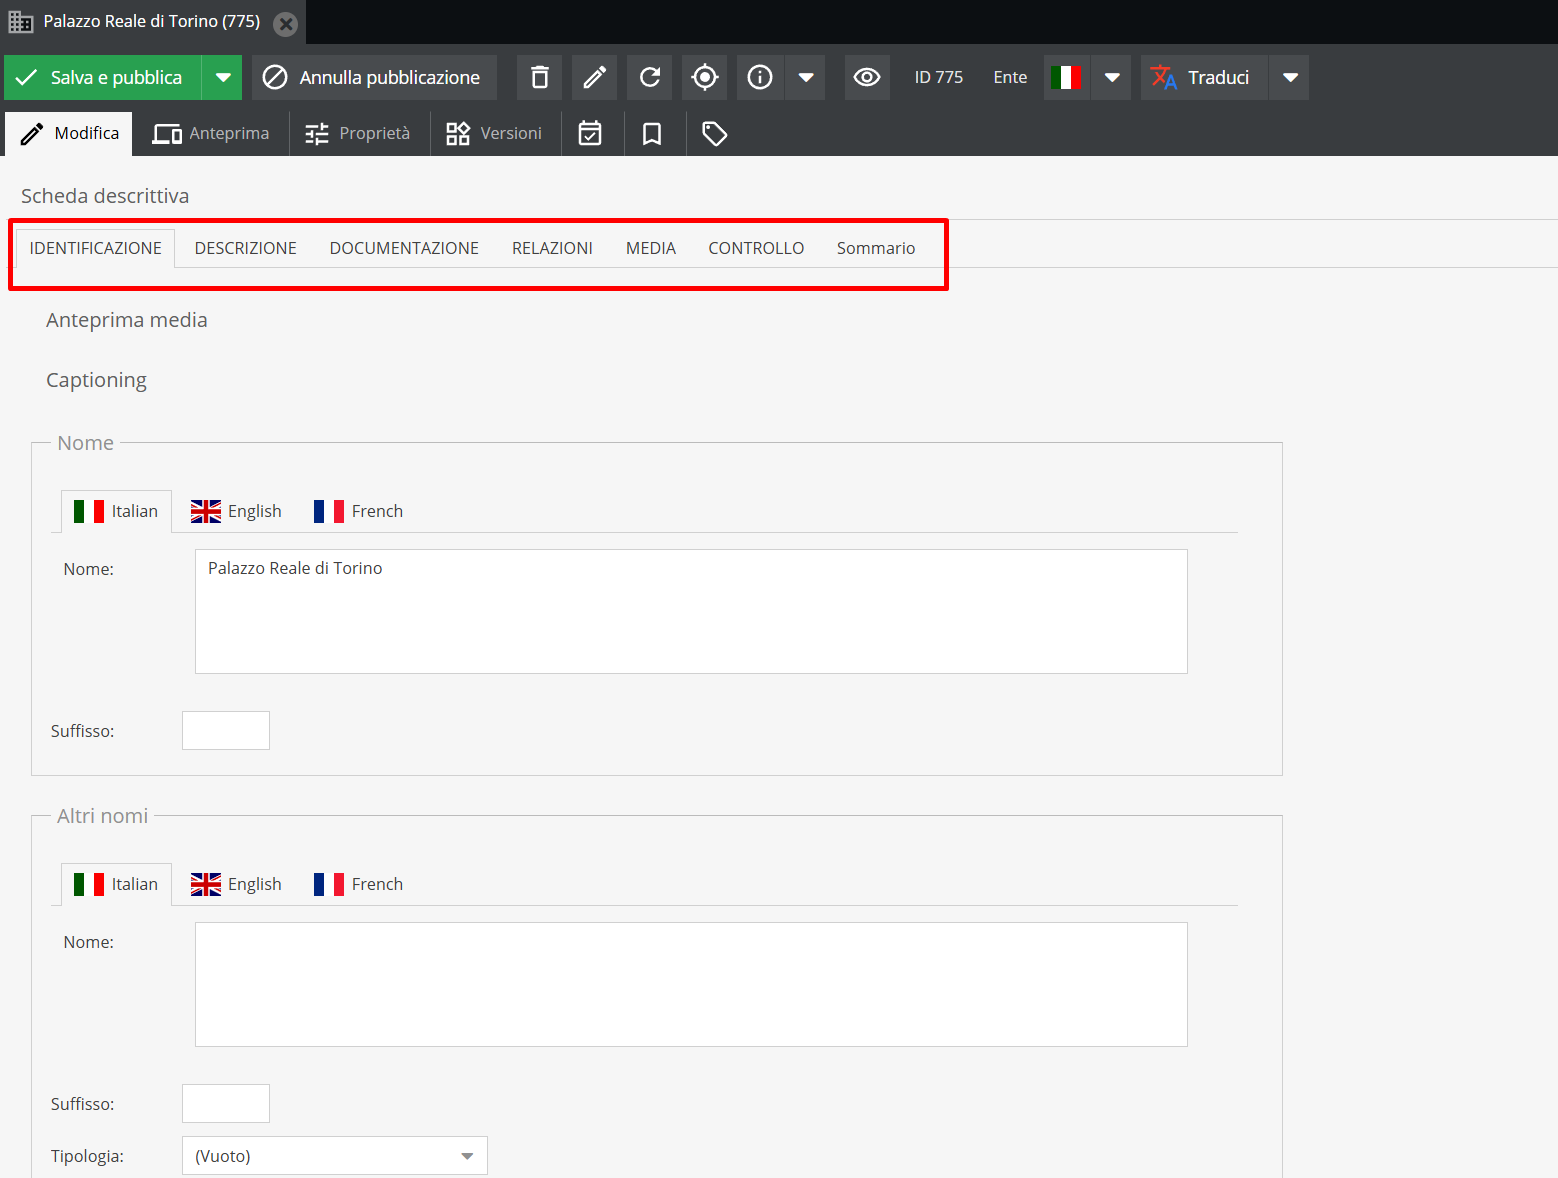Select the Sommario tab
The width and height of the screenshot is (1558, 1178).
[876, 248]
